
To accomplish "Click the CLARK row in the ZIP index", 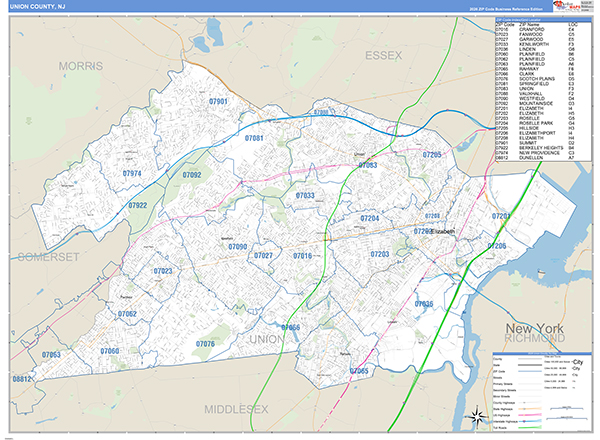I will click(x=536, y=74).
